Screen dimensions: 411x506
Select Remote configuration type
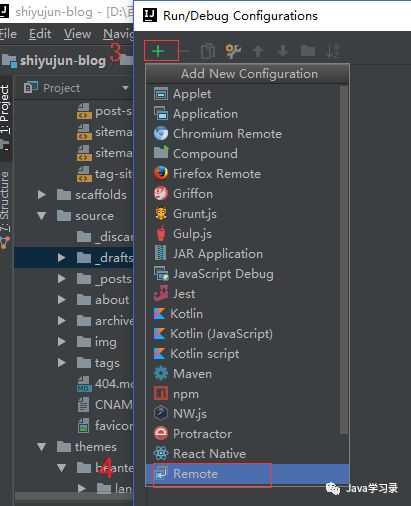pyautogui.click(x=247, y=474)
